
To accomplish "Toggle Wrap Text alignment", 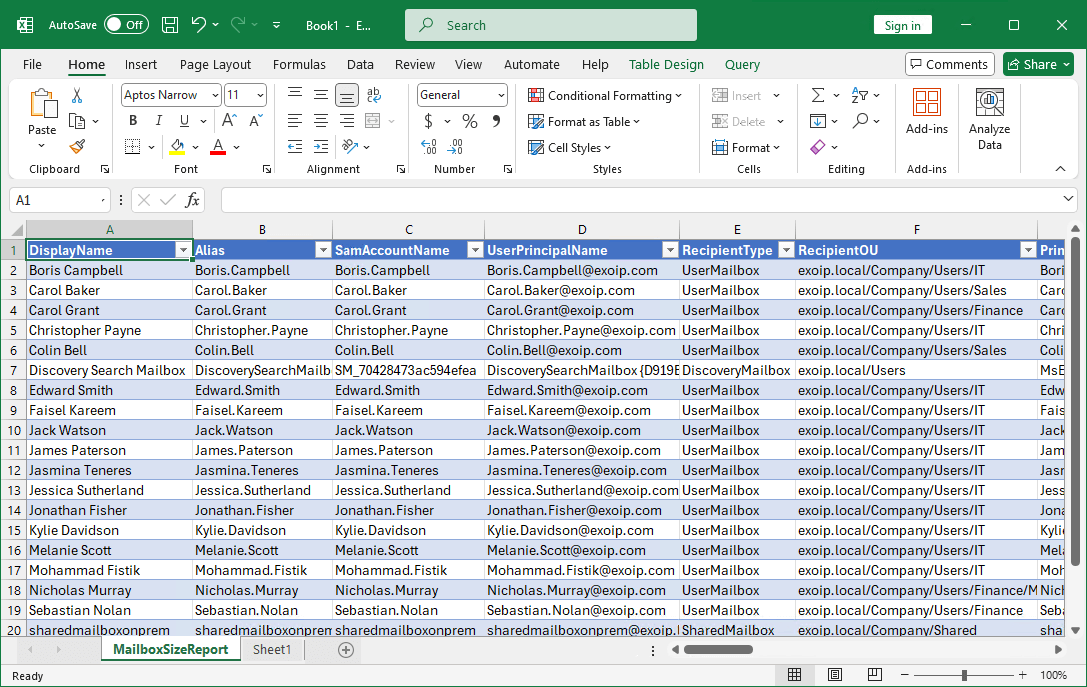I will (x=374, y=95).
